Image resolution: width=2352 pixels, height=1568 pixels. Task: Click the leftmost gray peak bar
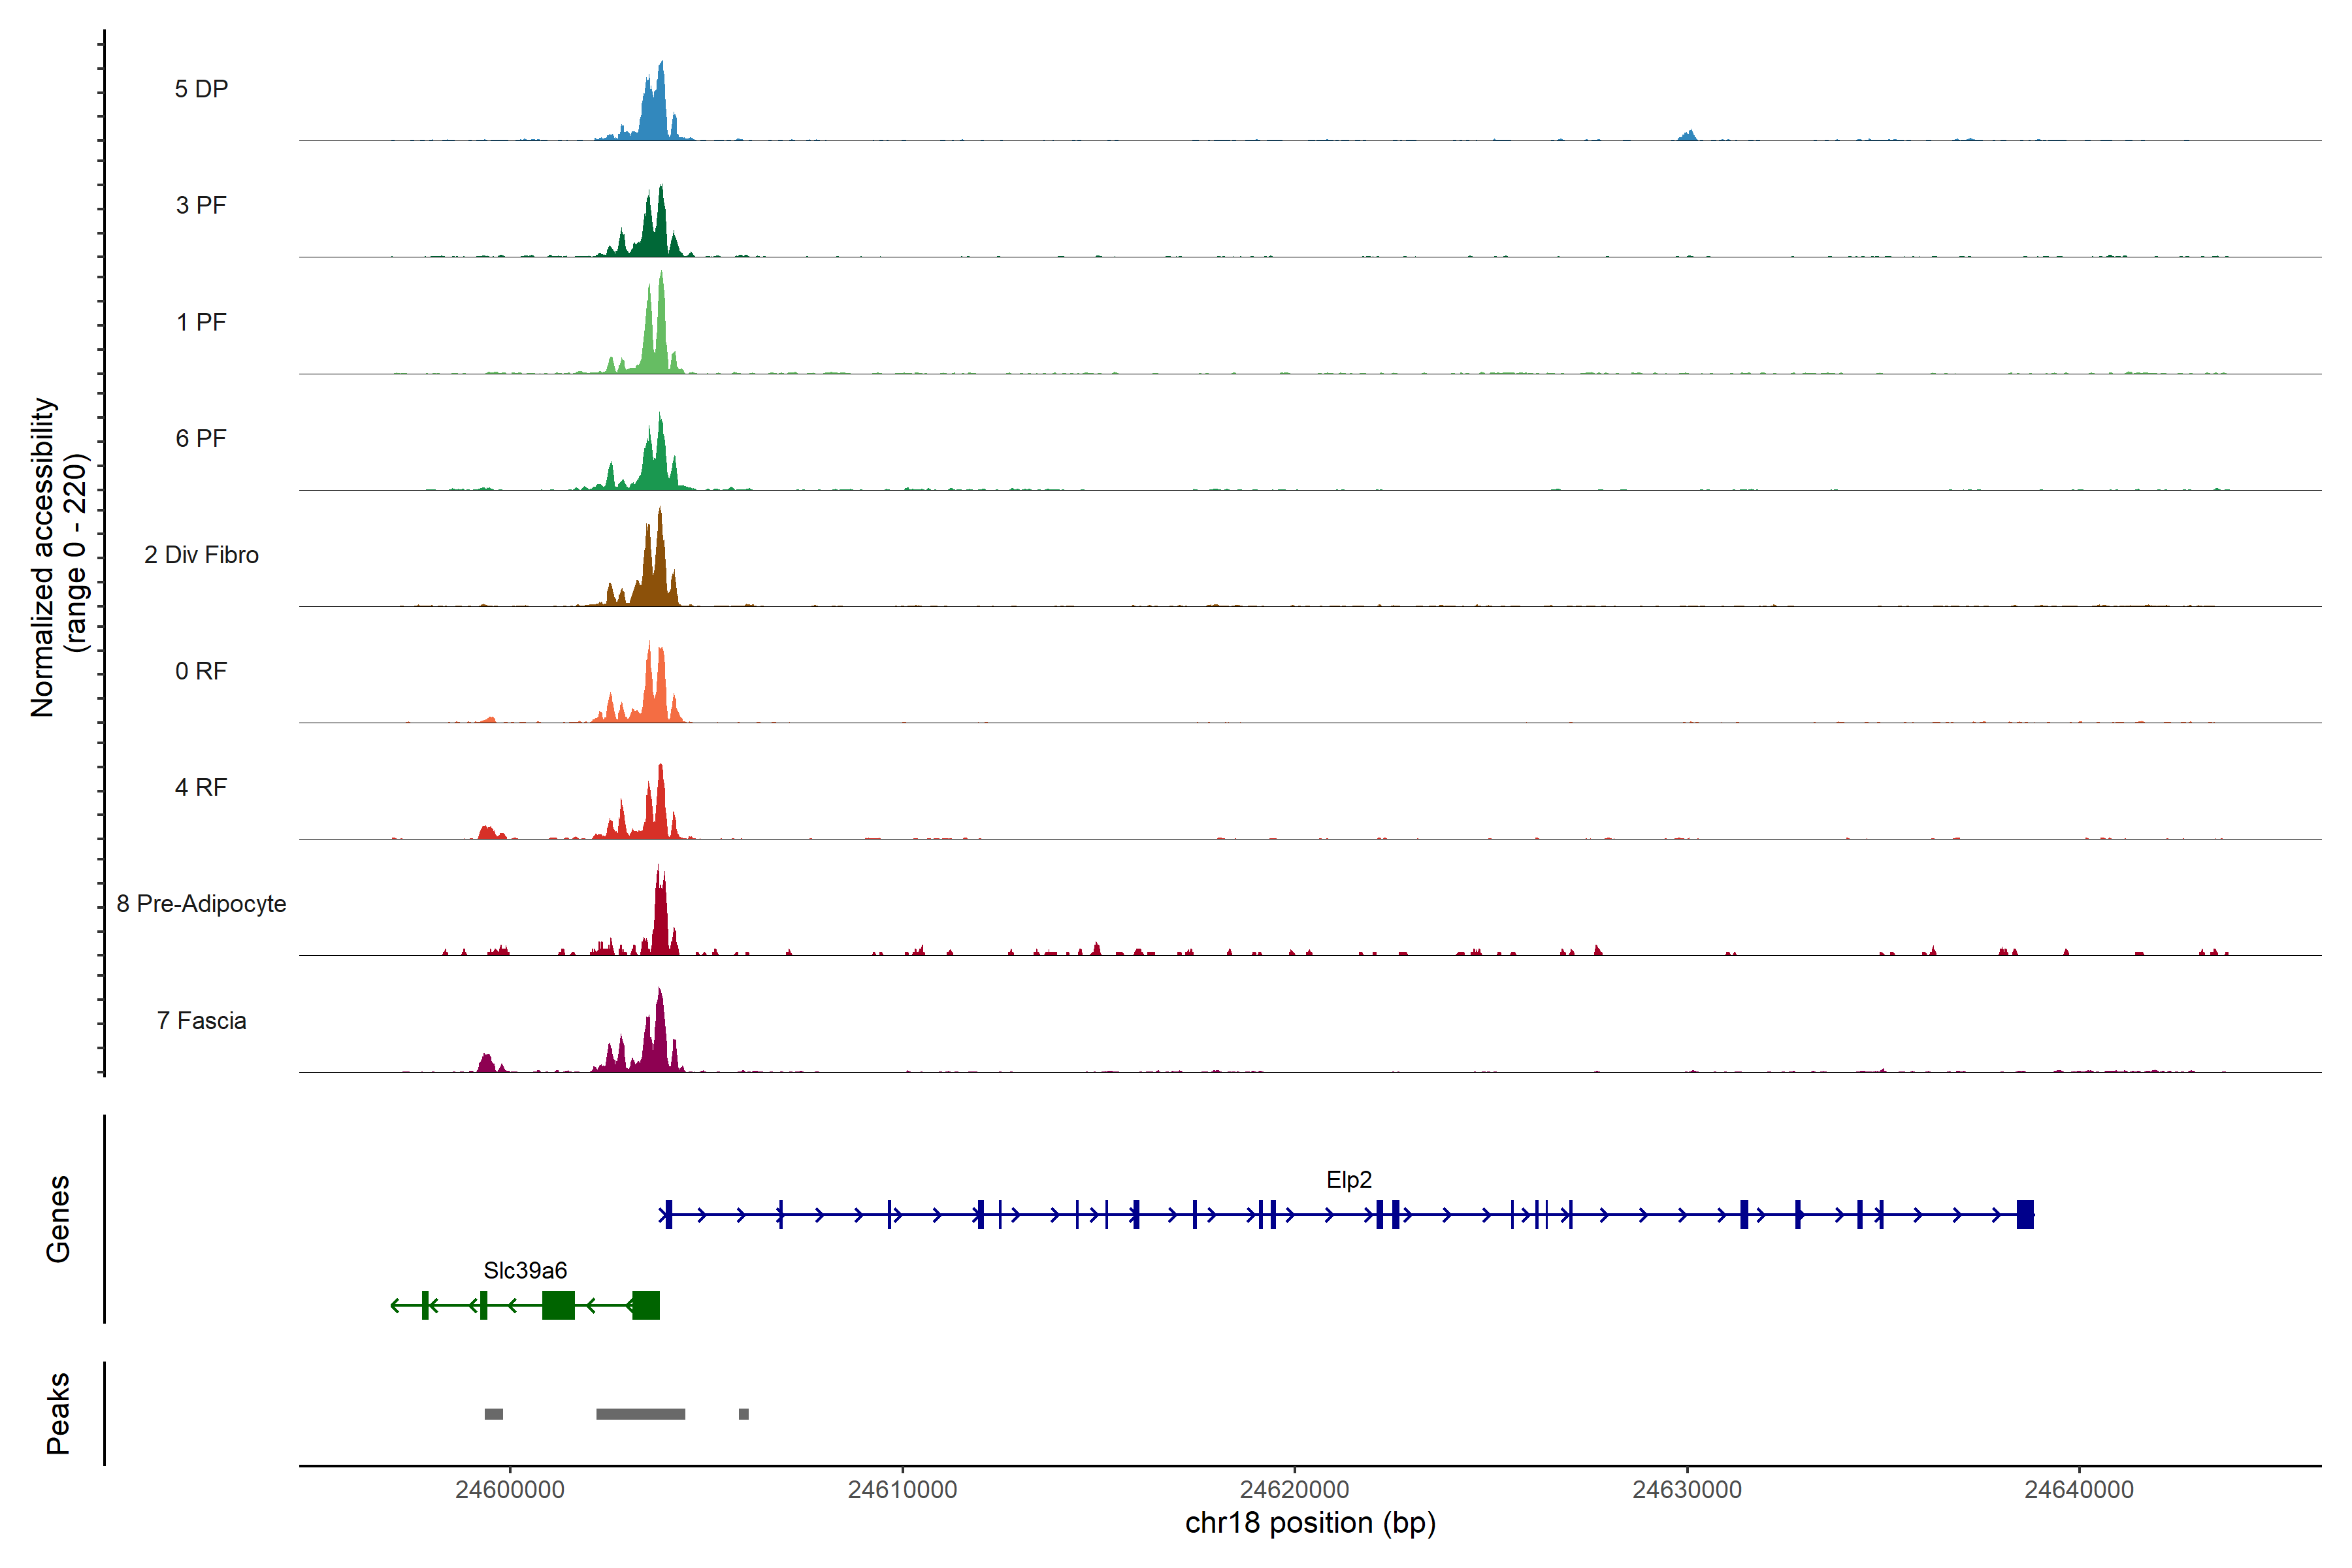[x=493, y=1414]
